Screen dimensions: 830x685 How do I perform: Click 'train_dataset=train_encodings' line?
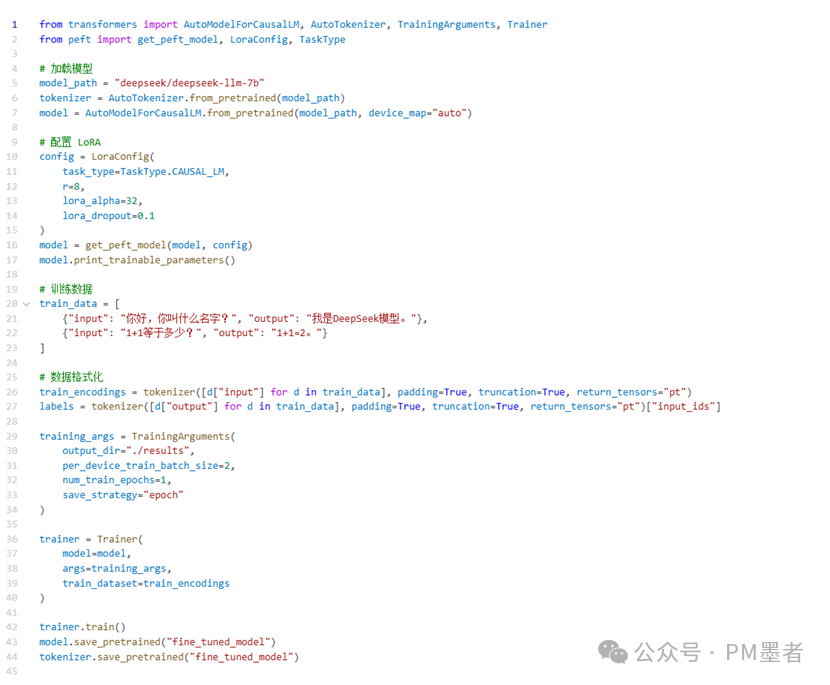146,583
